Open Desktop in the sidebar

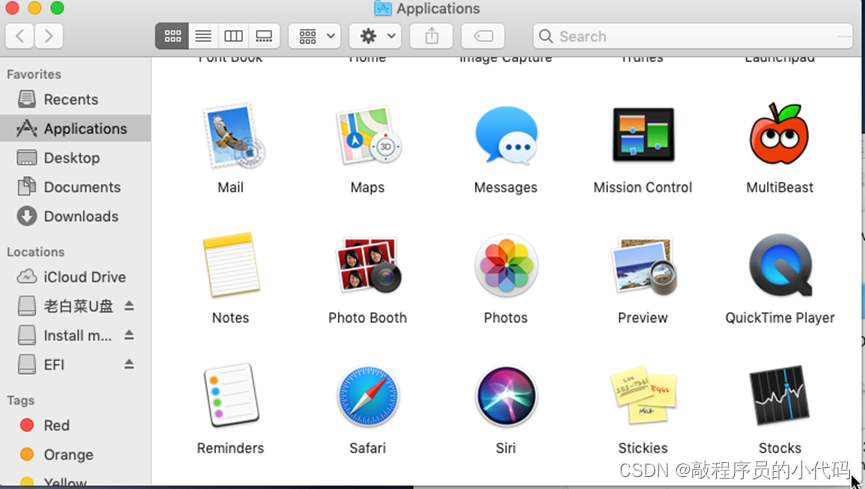75,158
